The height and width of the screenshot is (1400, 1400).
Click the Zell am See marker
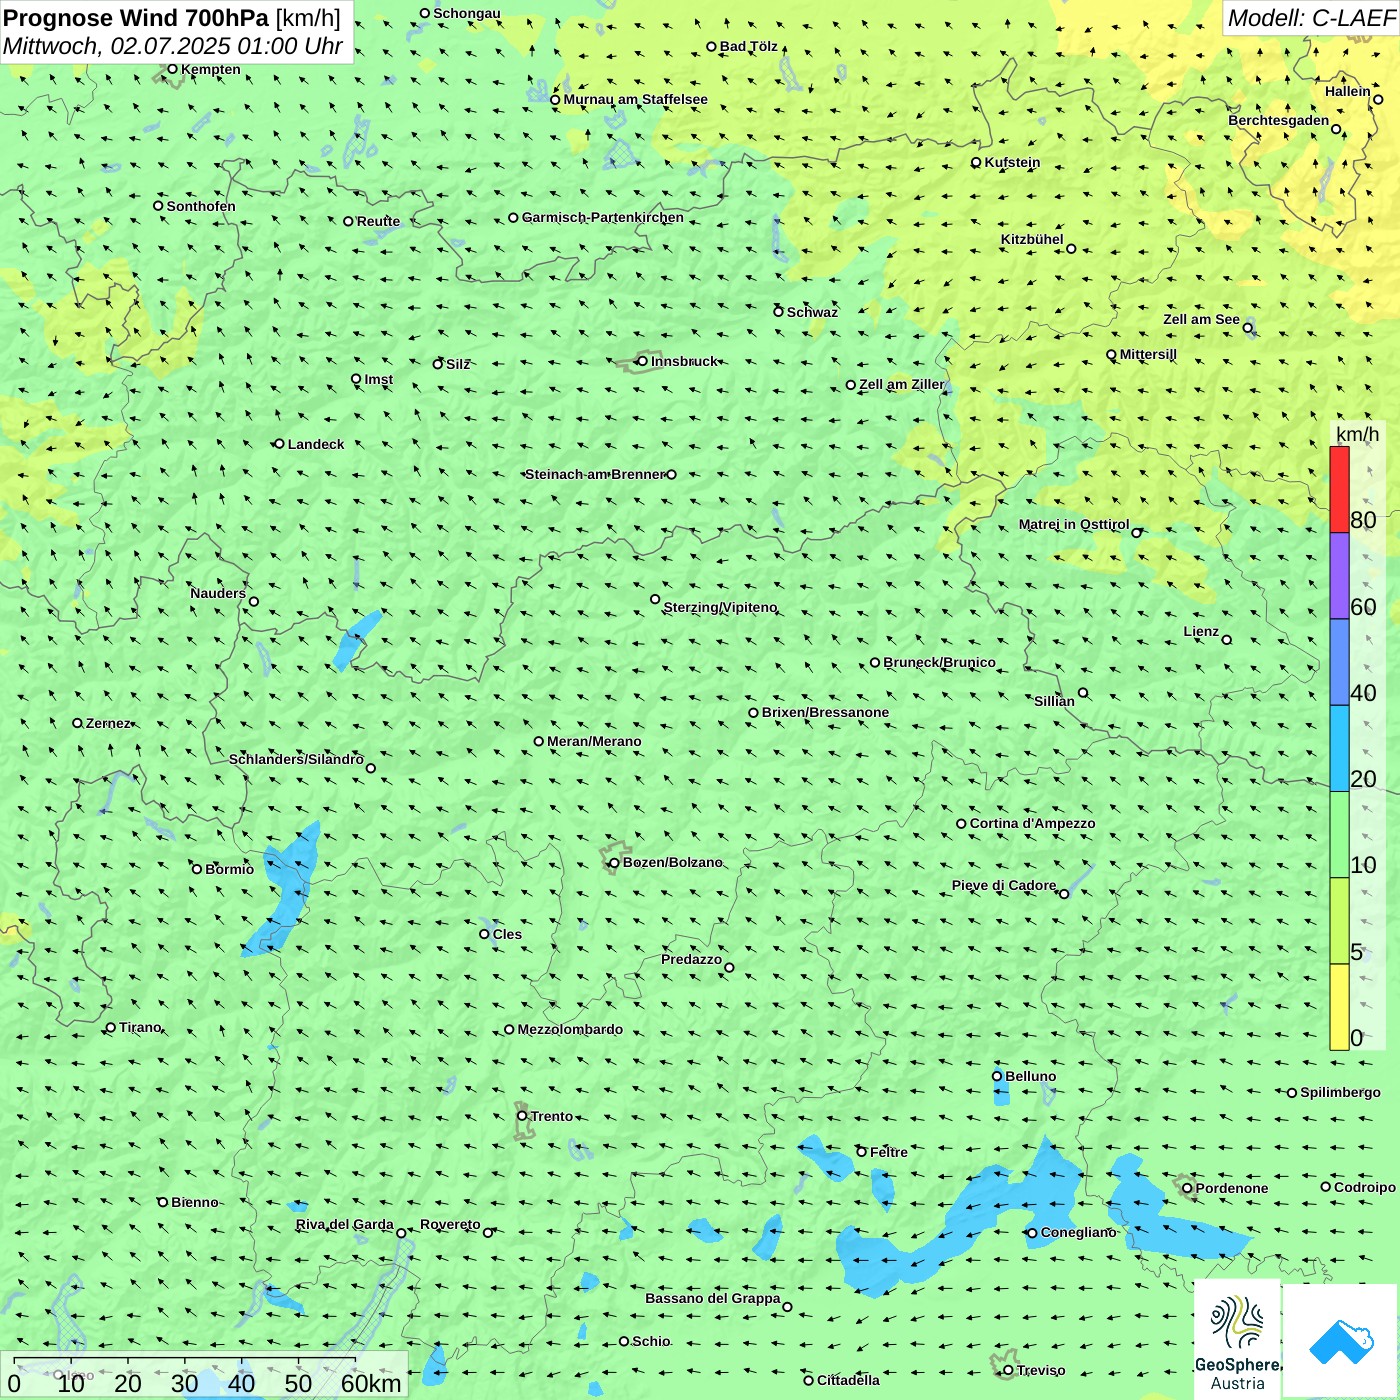tap(1248, 327)
